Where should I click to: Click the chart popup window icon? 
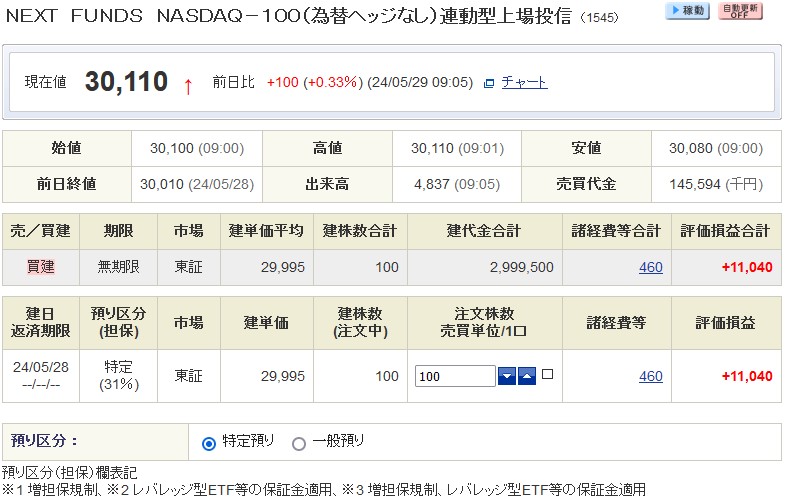(489, 83)
